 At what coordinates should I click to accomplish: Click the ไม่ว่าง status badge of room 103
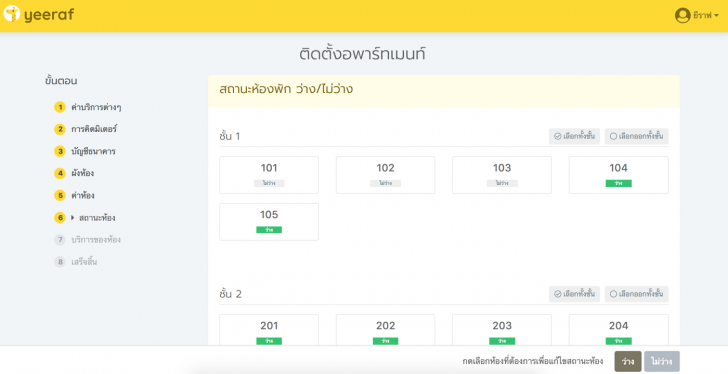tap(502, 183)
